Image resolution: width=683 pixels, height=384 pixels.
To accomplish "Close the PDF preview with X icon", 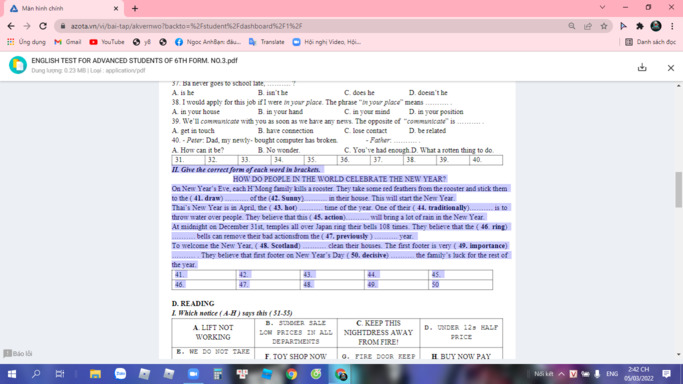I will coord(671,68).
